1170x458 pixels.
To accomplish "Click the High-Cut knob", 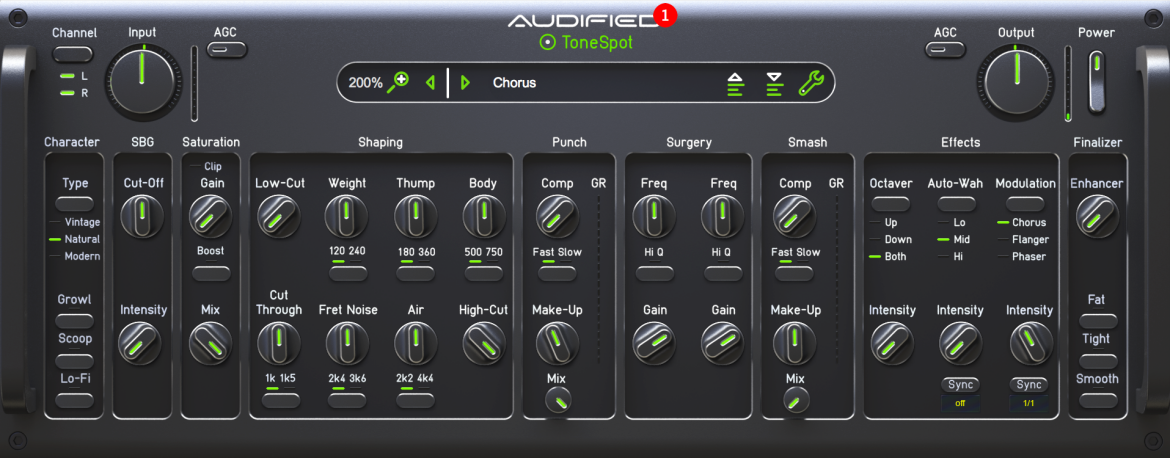I will pyautogui.click(x=484, y=345).
